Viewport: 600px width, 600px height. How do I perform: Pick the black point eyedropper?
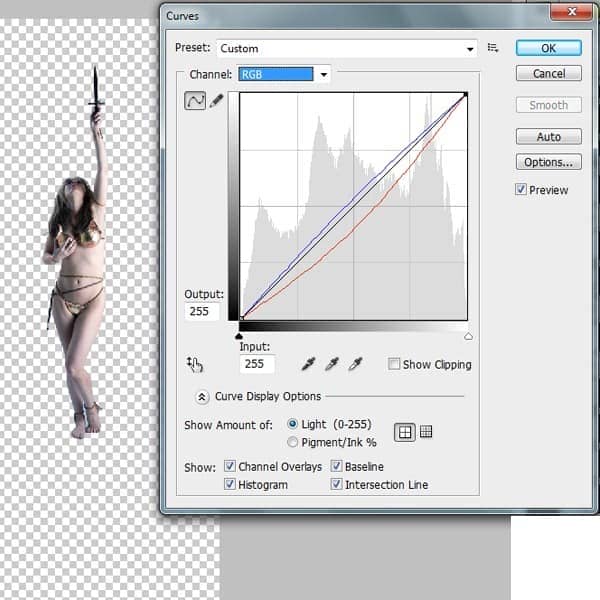[x=308, y=364]
